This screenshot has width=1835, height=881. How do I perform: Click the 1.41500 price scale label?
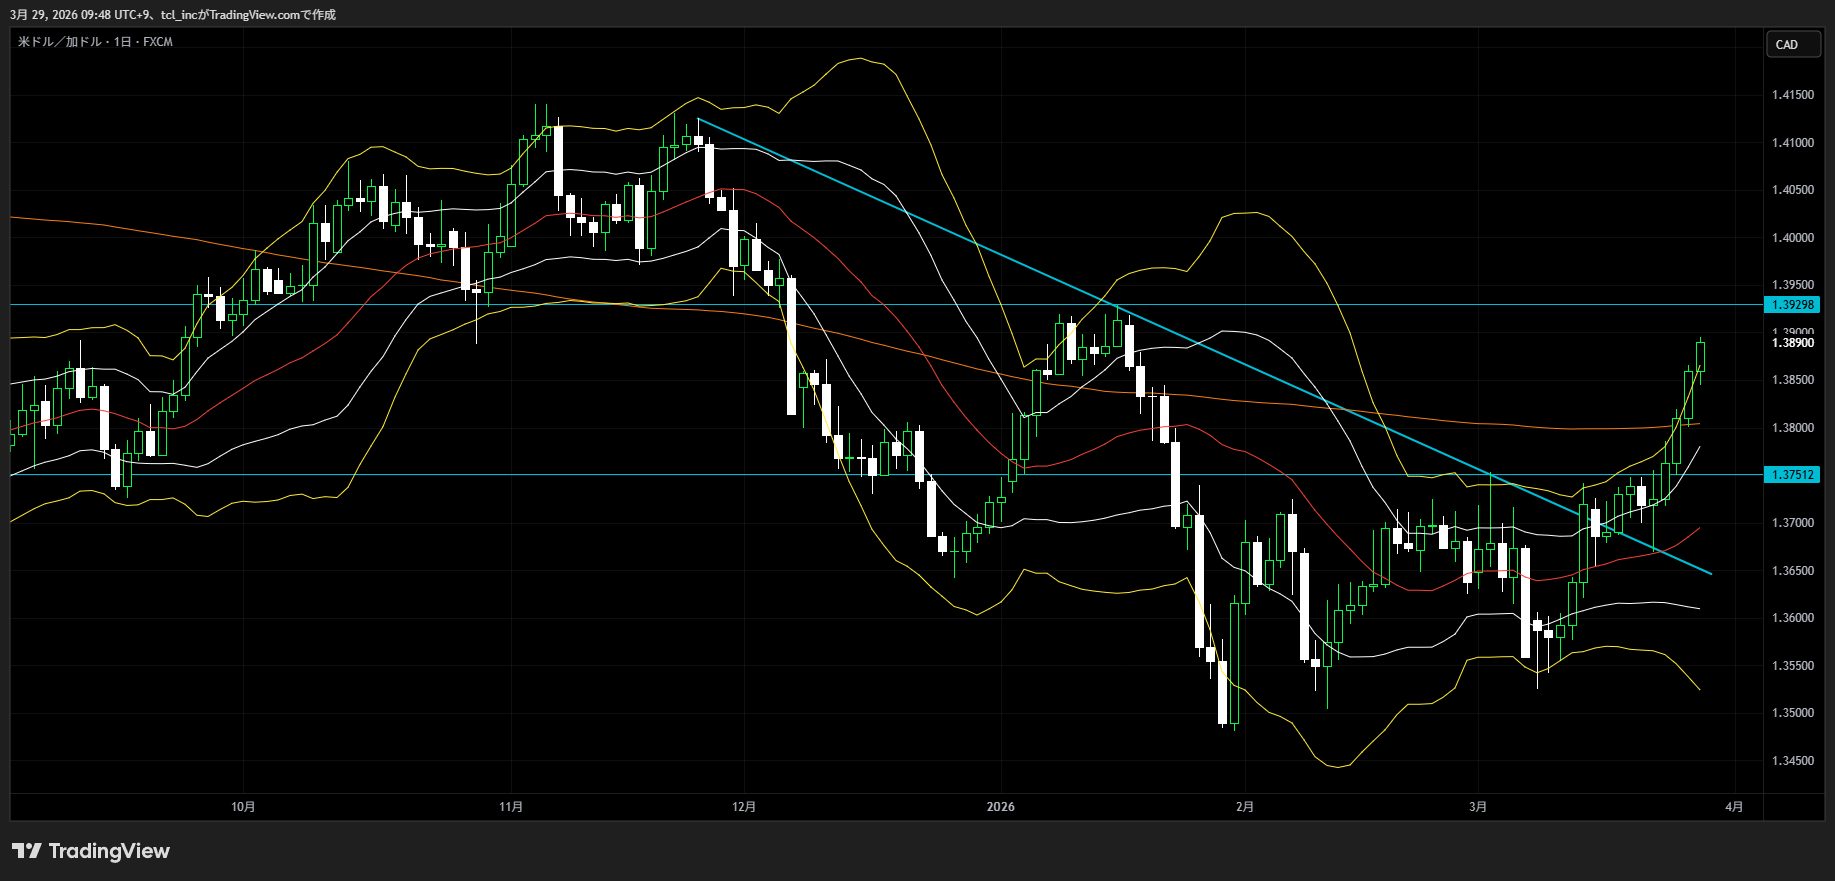pyautogui.click(x=1792, y=95)
